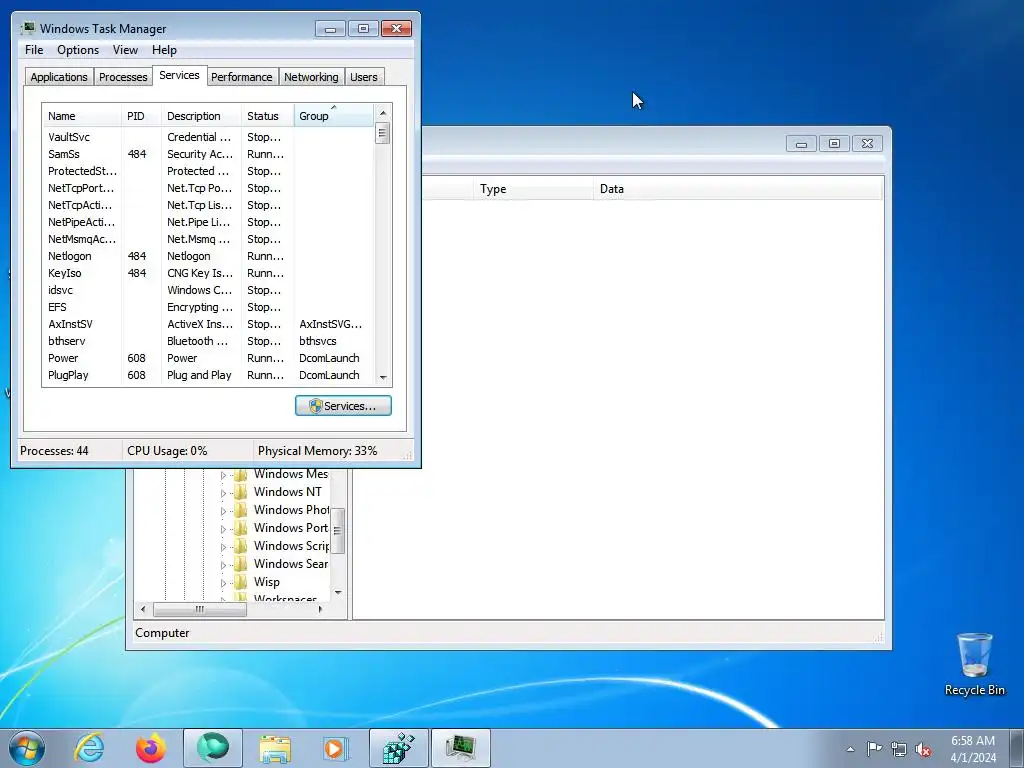Select the KeyIso service row
Image resolution: width=1024 pixels, height=768 pixels.
pos(208,273)
